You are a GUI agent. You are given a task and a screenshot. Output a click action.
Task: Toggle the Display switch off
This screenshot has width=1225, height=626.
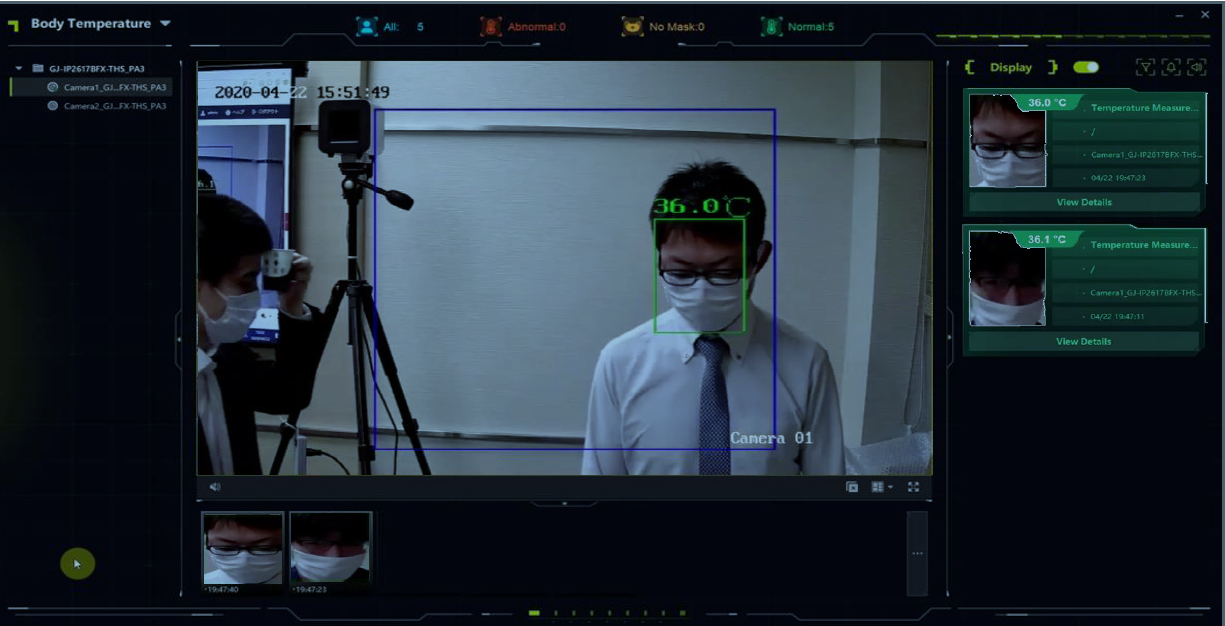click(1086, 67)
